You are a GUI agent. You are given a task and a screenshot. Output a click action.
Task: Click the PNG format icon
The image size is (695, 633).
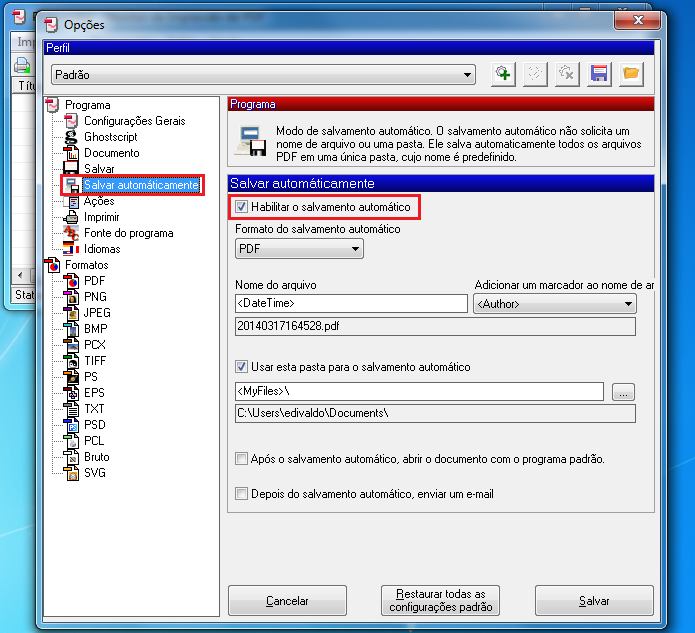[x=71, y=297]
